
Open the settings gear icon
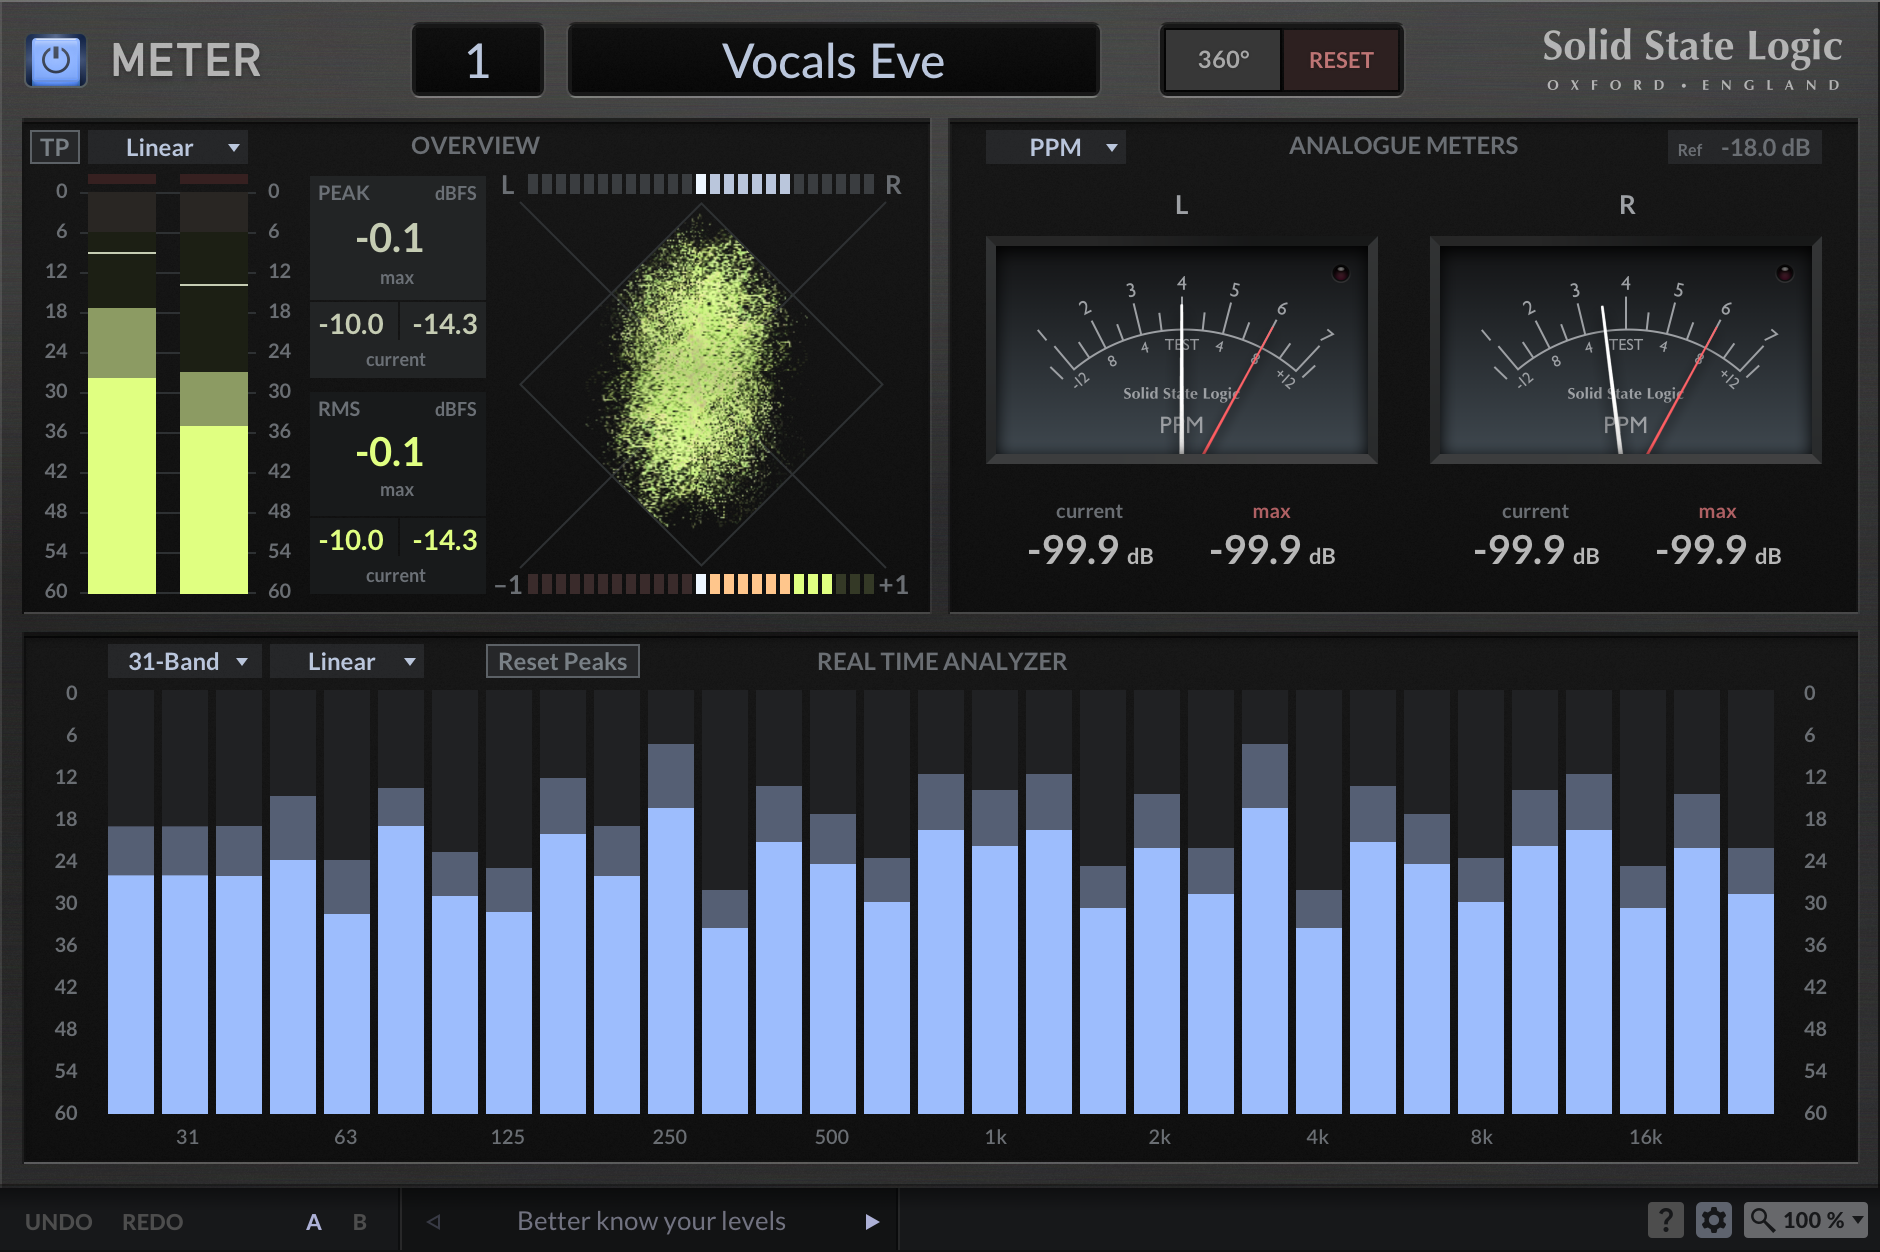pos(1714,1220)
